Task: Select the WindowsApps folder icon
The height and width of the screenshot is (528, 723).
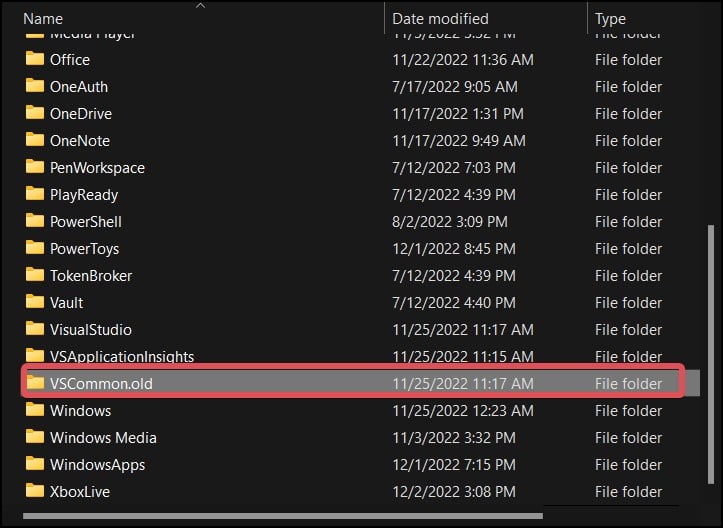Action: point(35,464)
